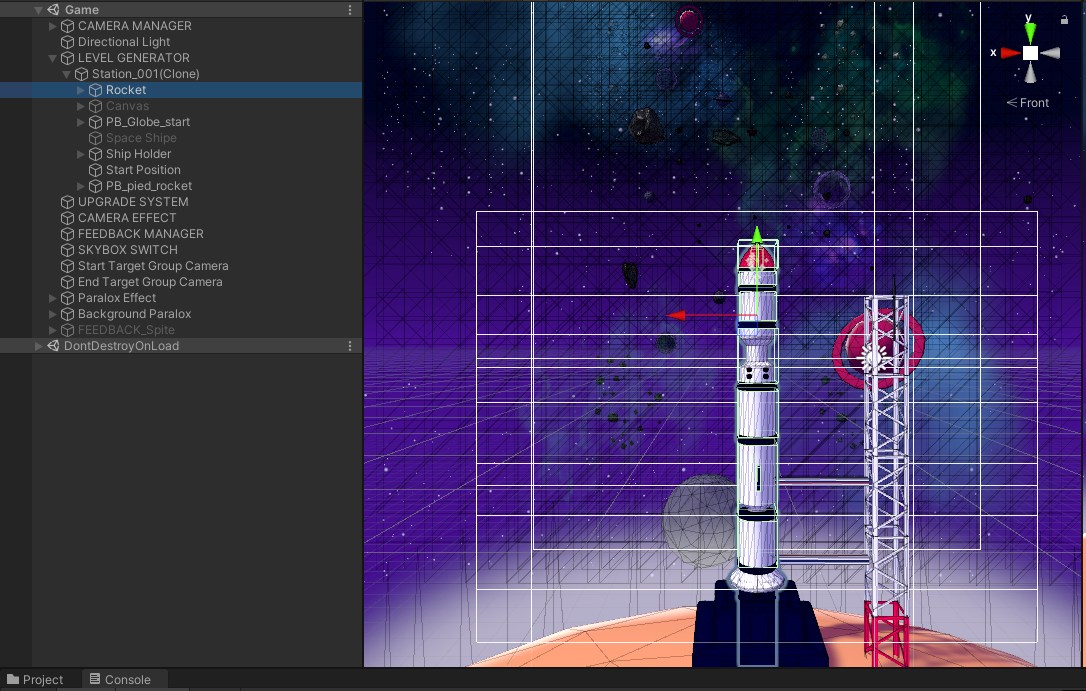The width and height of the screenshot is (1086, 691).
Task: Collapse Station_001(Clone) children
Action: coord(66,74)
